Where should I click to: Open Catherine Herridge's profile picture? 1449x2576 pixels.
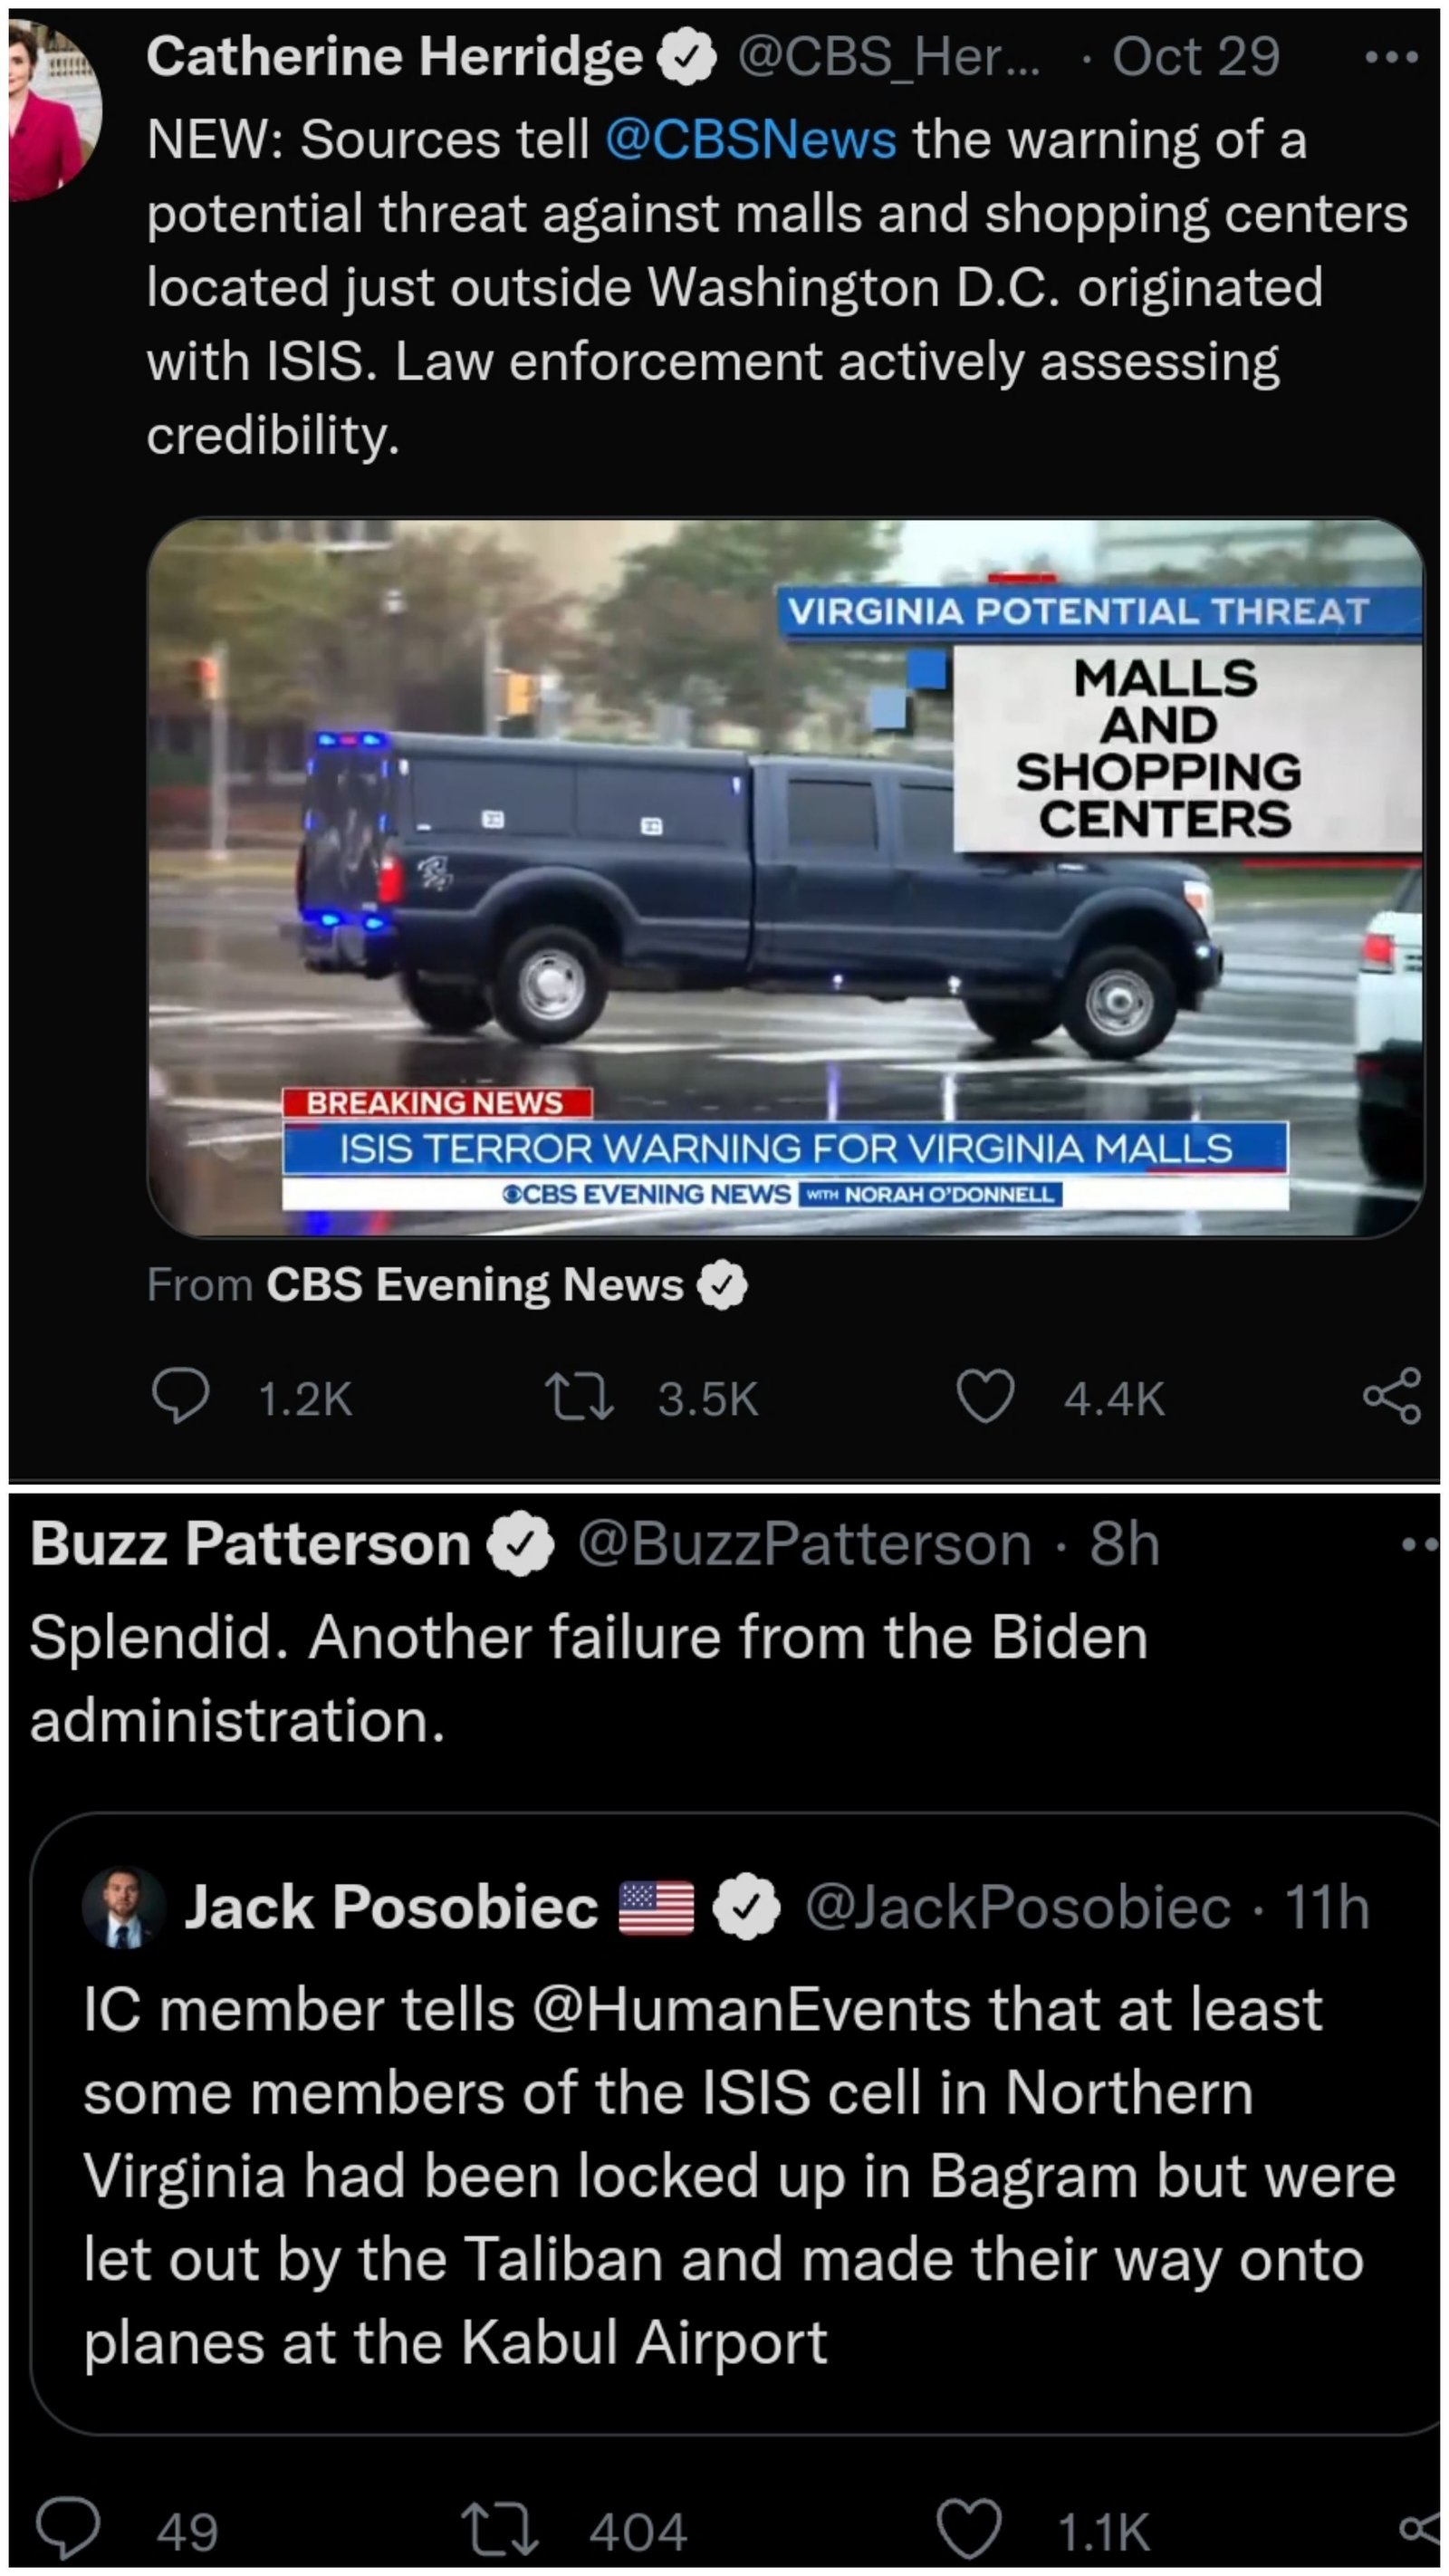click(x=55, y=110)
